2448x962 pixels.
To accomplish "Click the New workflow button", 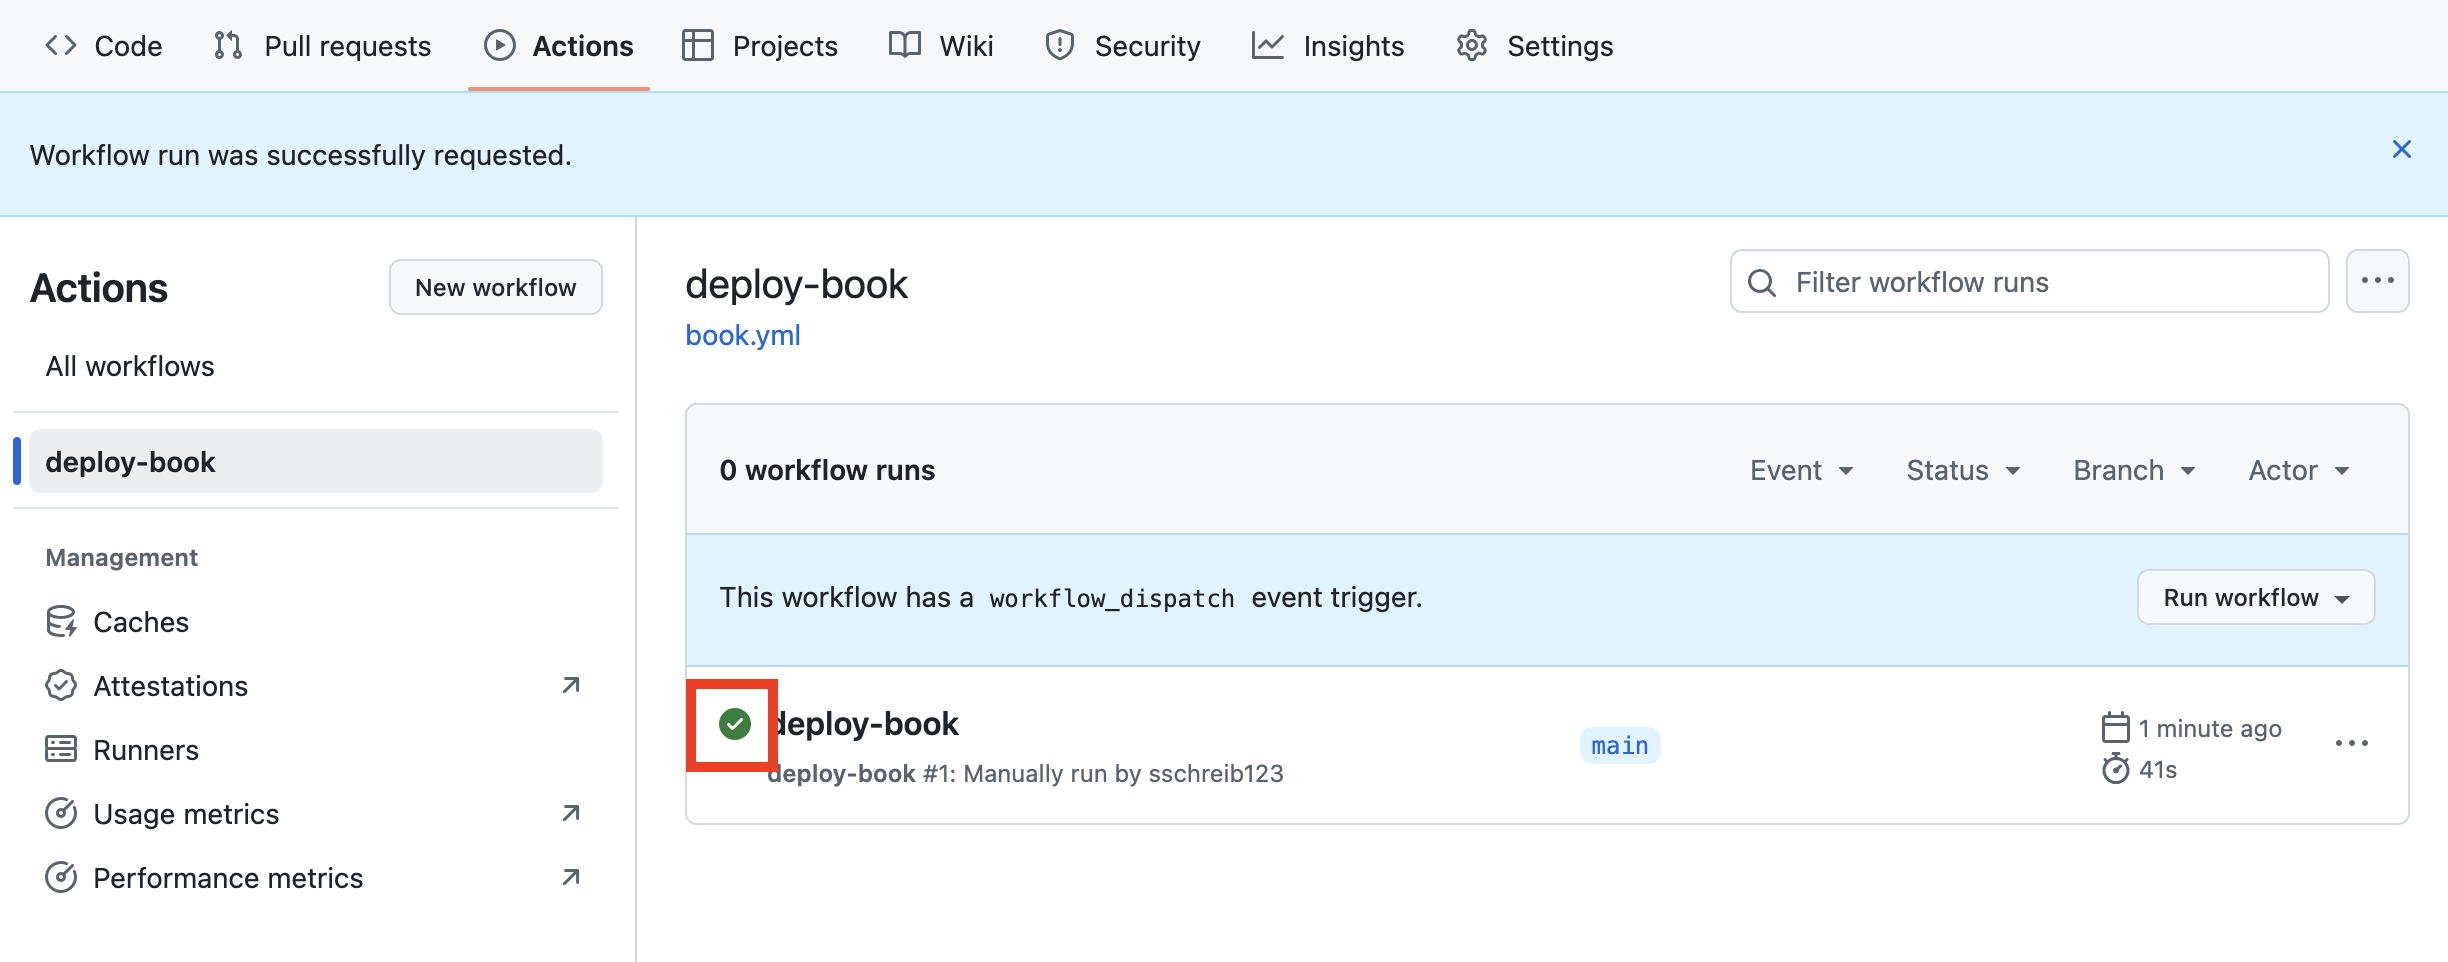I will point(495,288).
